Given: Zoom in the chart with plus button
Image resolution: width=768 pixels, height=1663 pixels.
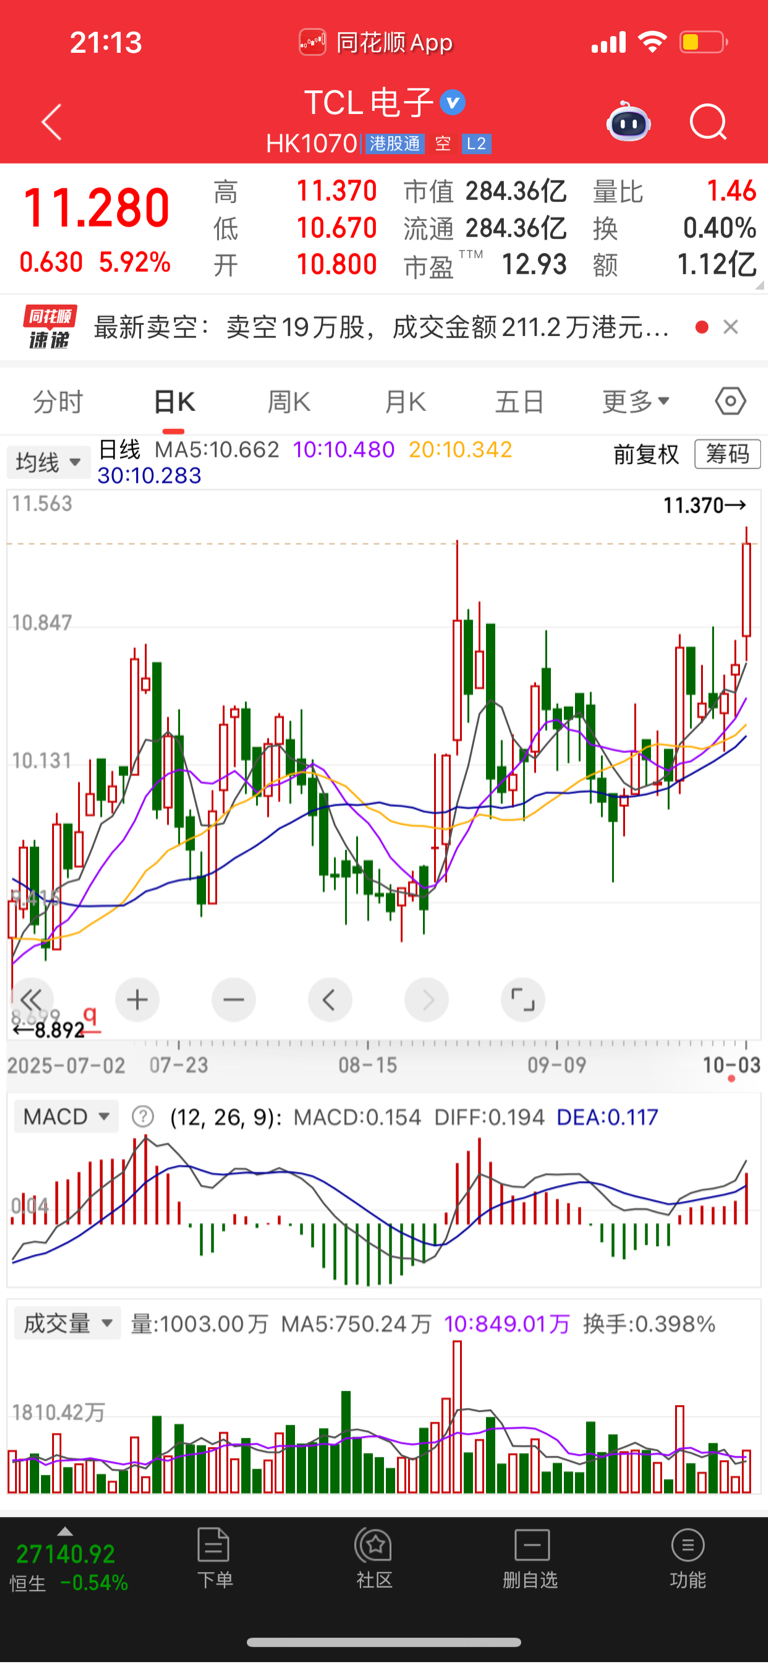Looking at the screenshot, I should pyautogui.click(x=137, y=999).
